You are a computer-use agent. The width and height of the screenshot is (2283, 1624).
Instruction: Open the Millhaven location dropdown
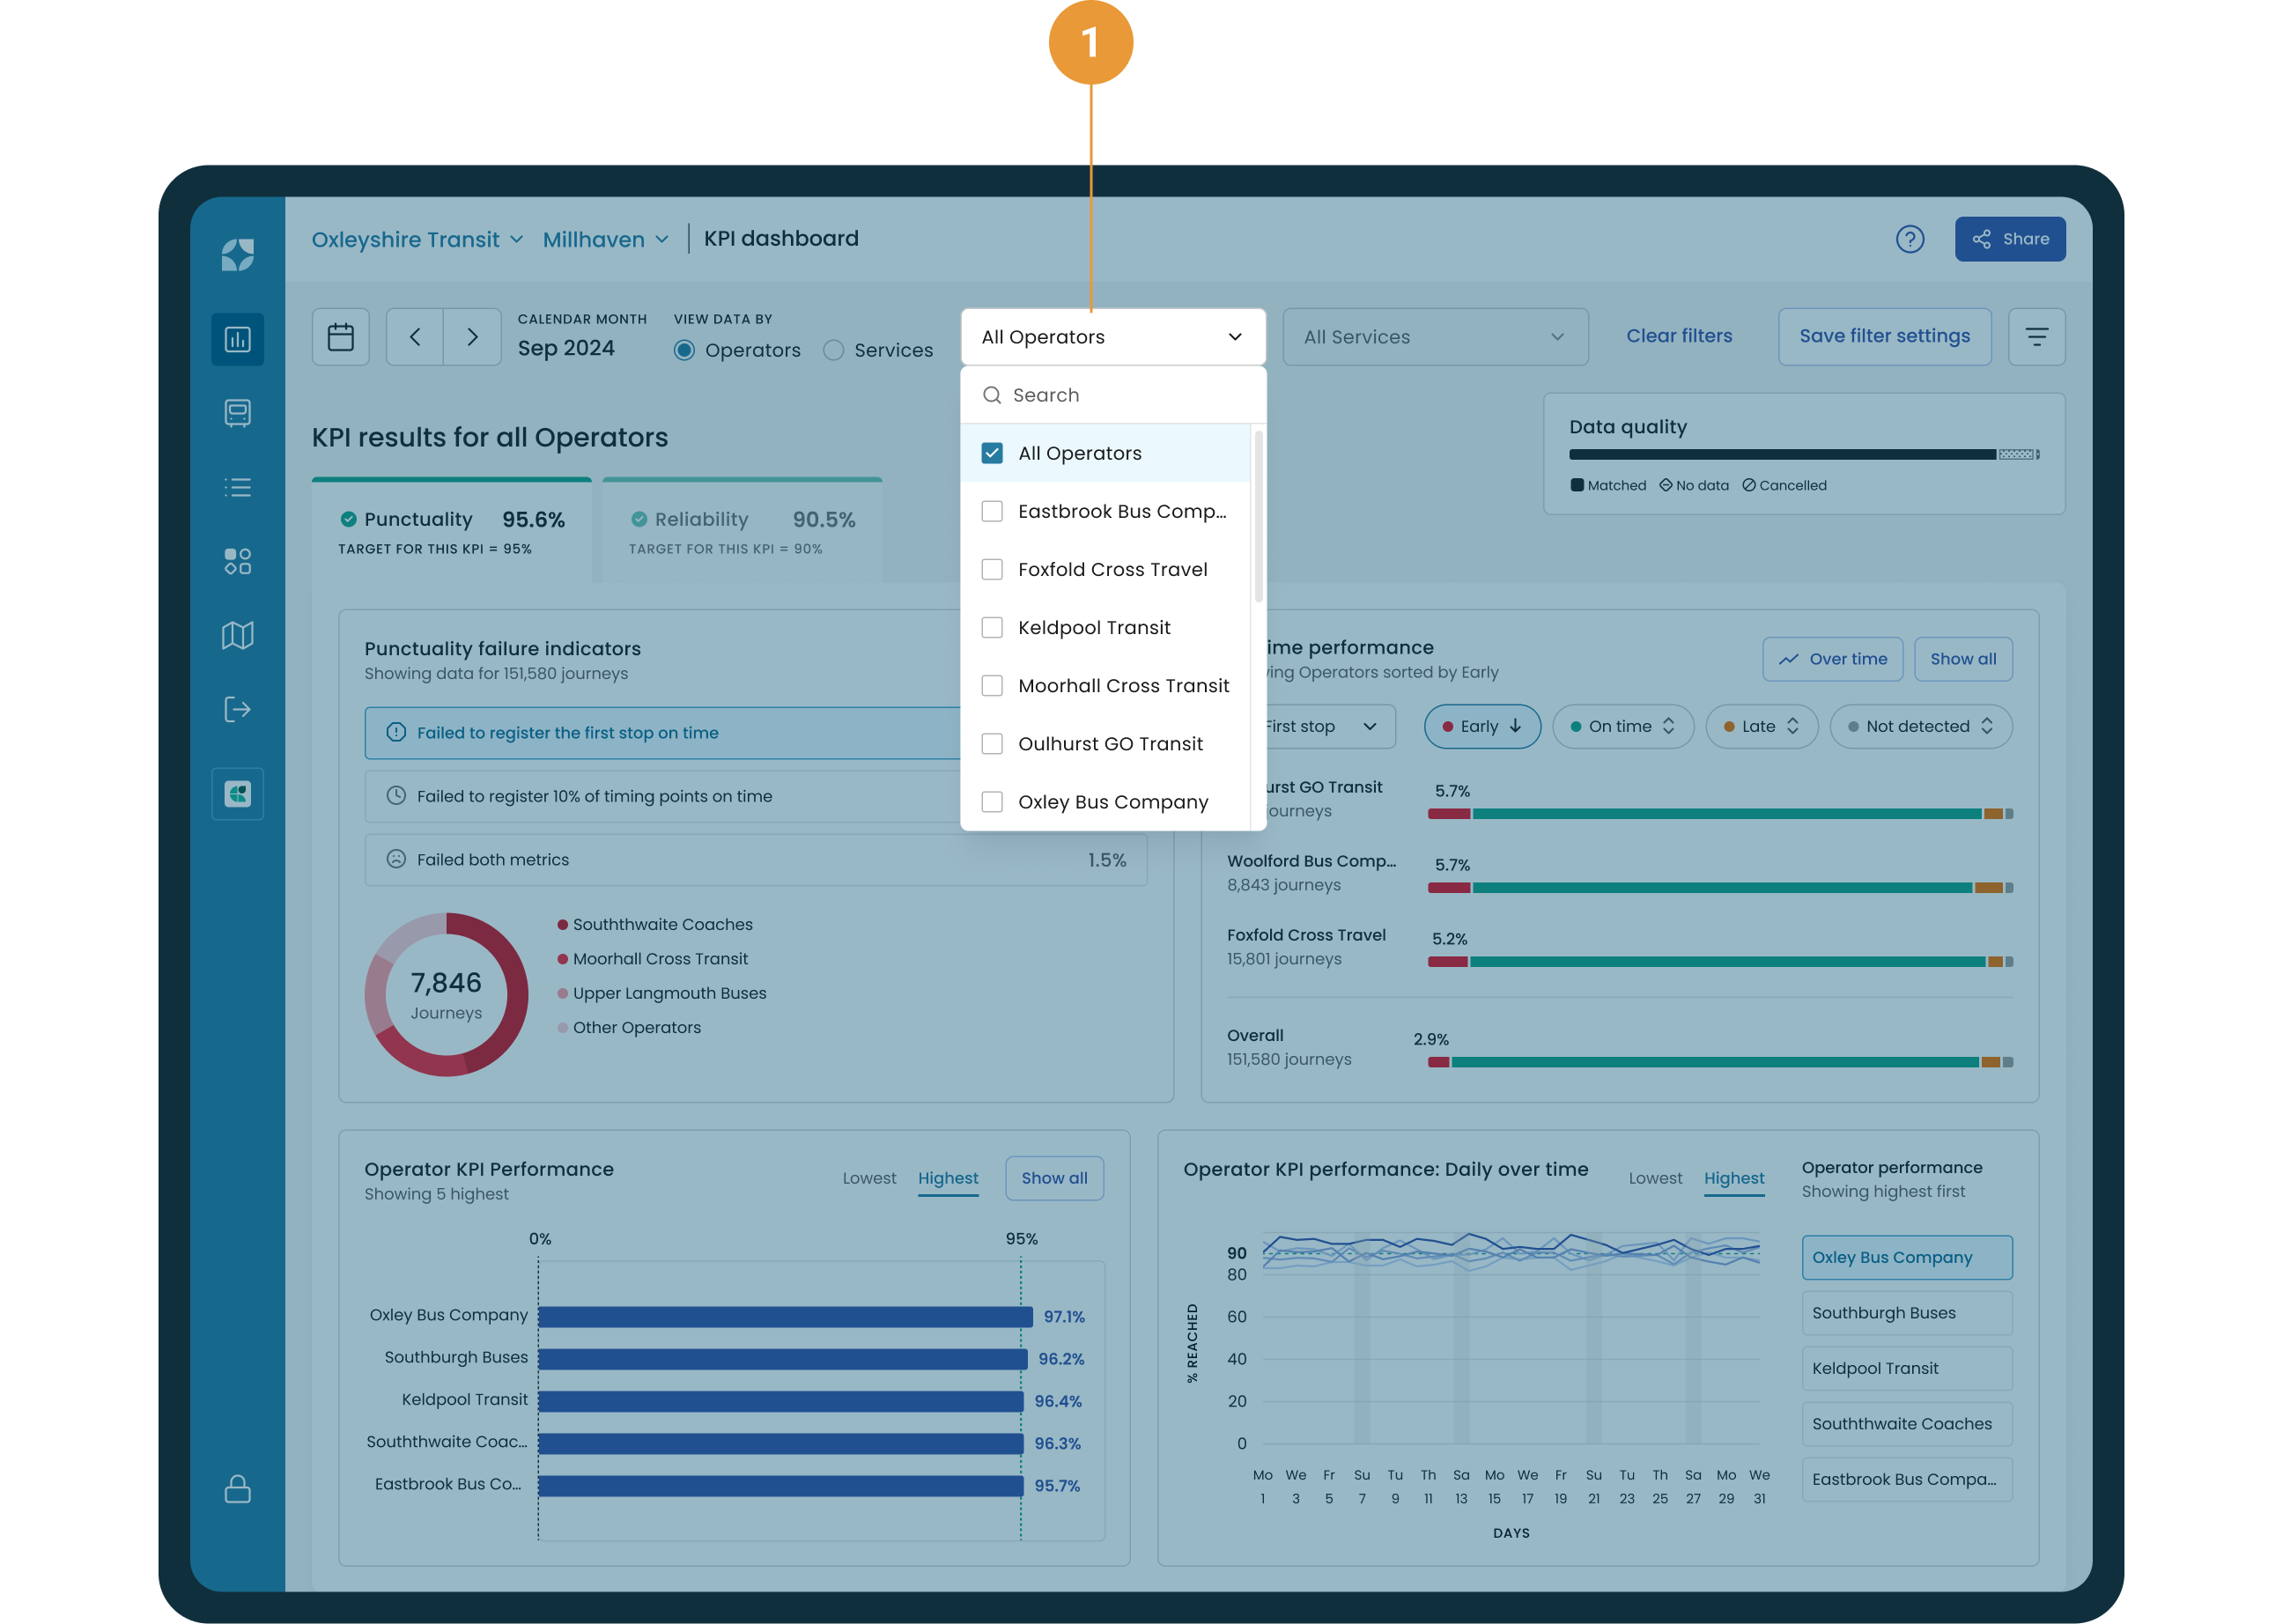coord(605,239)
